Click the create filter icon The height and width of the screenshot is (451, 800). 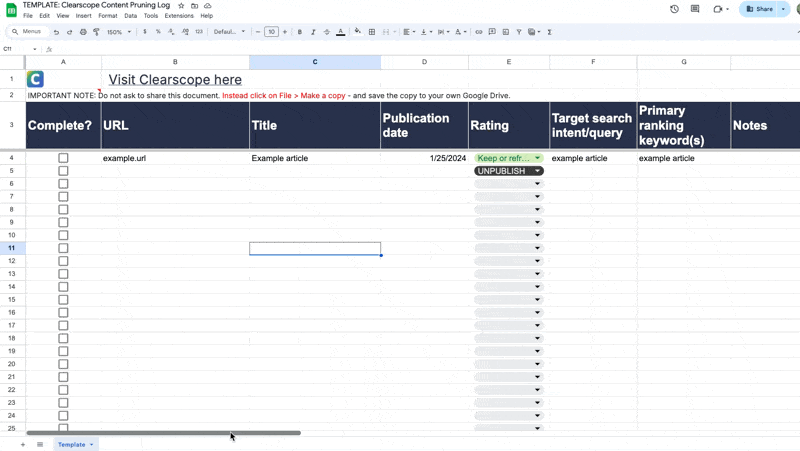519,32
